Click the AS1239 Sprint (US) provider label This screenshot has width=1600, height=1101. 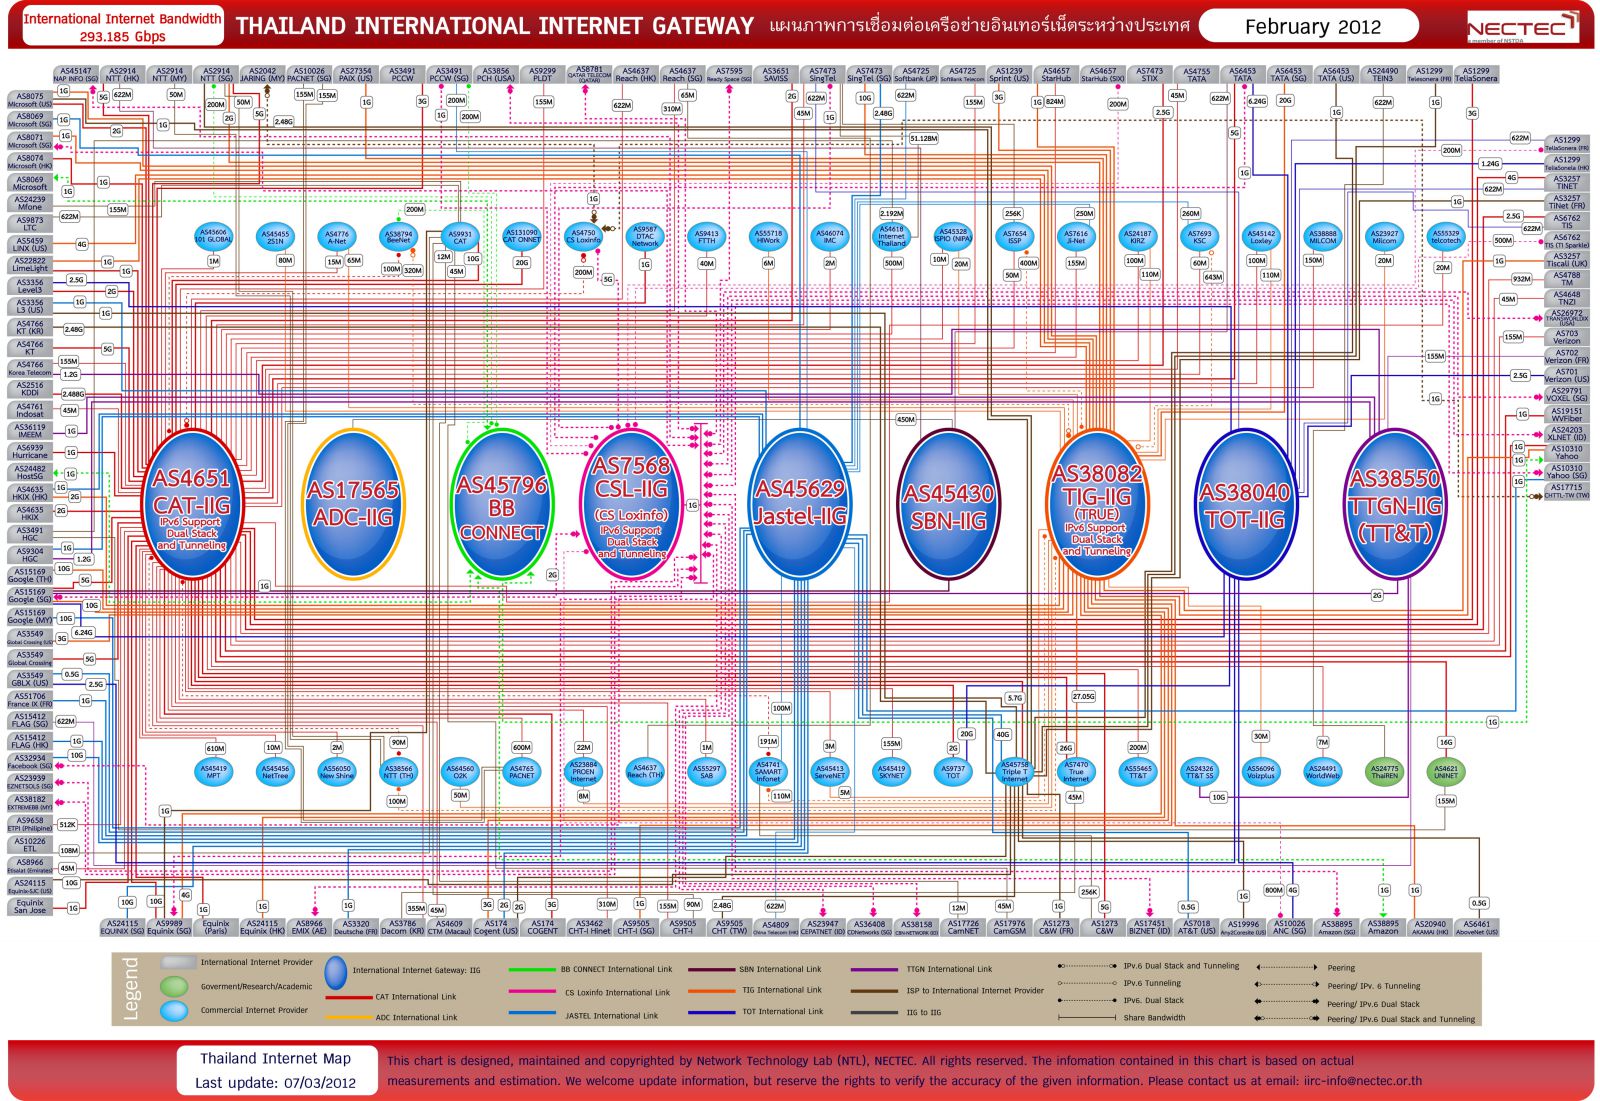tap(1009, 75)
